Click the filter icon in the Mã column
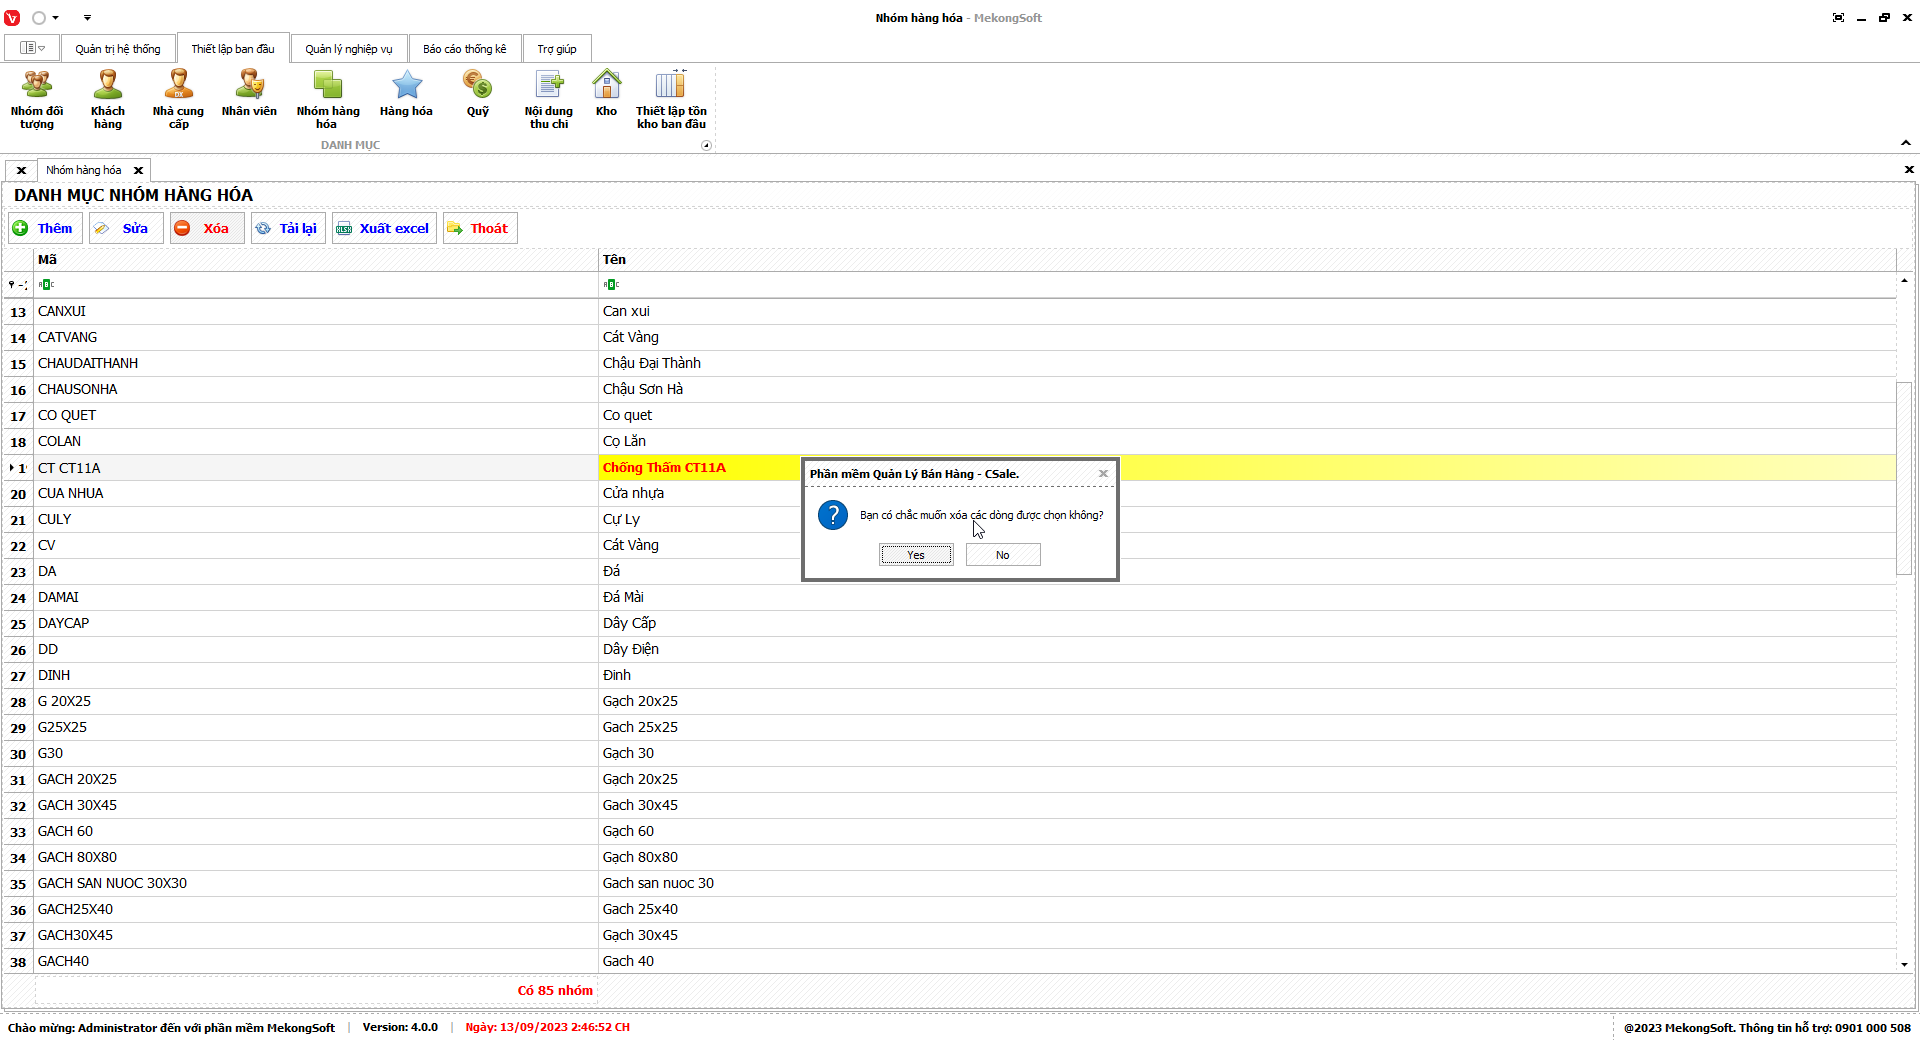Image resolution: width=1920 pixels, height=1040 pixels. (x=46, y=285)
